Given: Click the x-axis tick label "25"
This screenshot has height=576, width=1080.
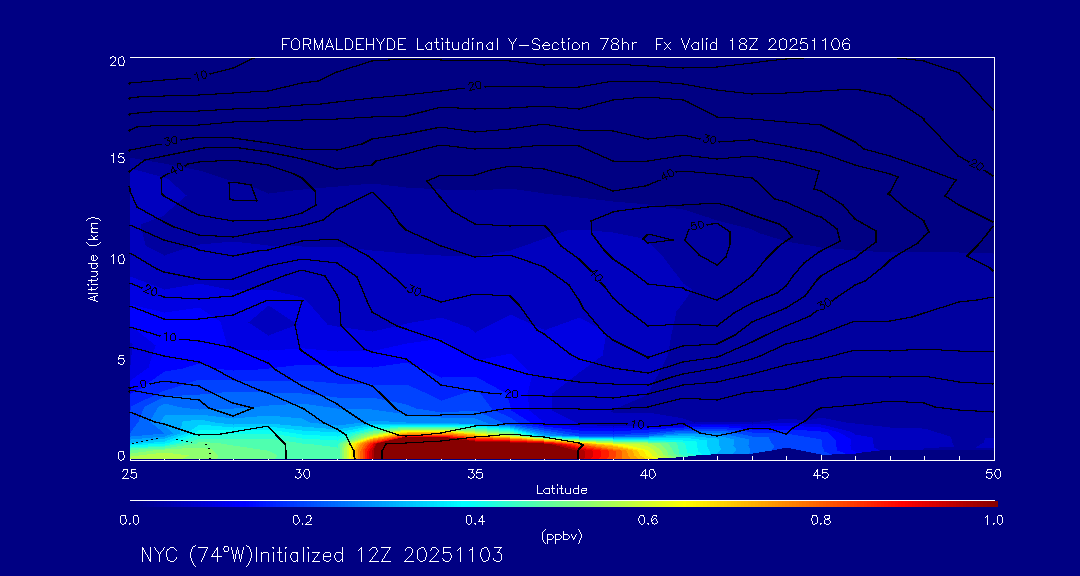Looking at the screenshot, I should pos(129,473).
